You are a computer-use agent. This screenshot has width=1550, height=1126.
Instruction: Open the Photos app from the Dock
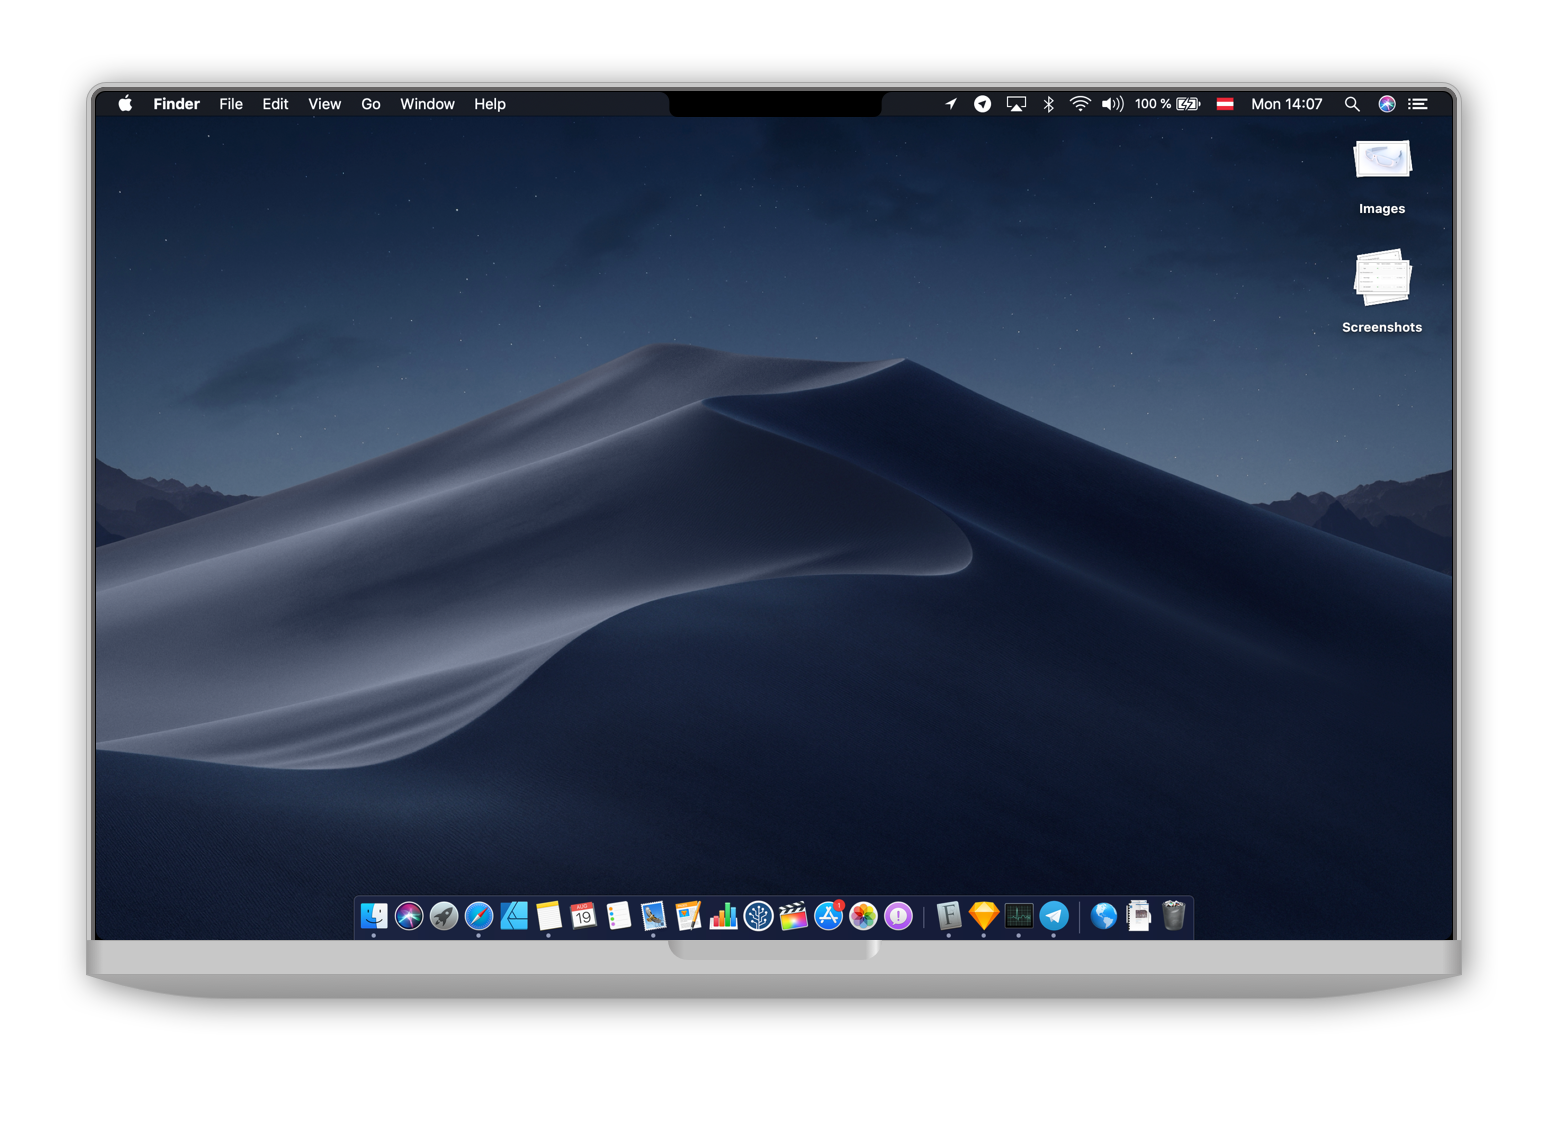[x=861, y=916]
